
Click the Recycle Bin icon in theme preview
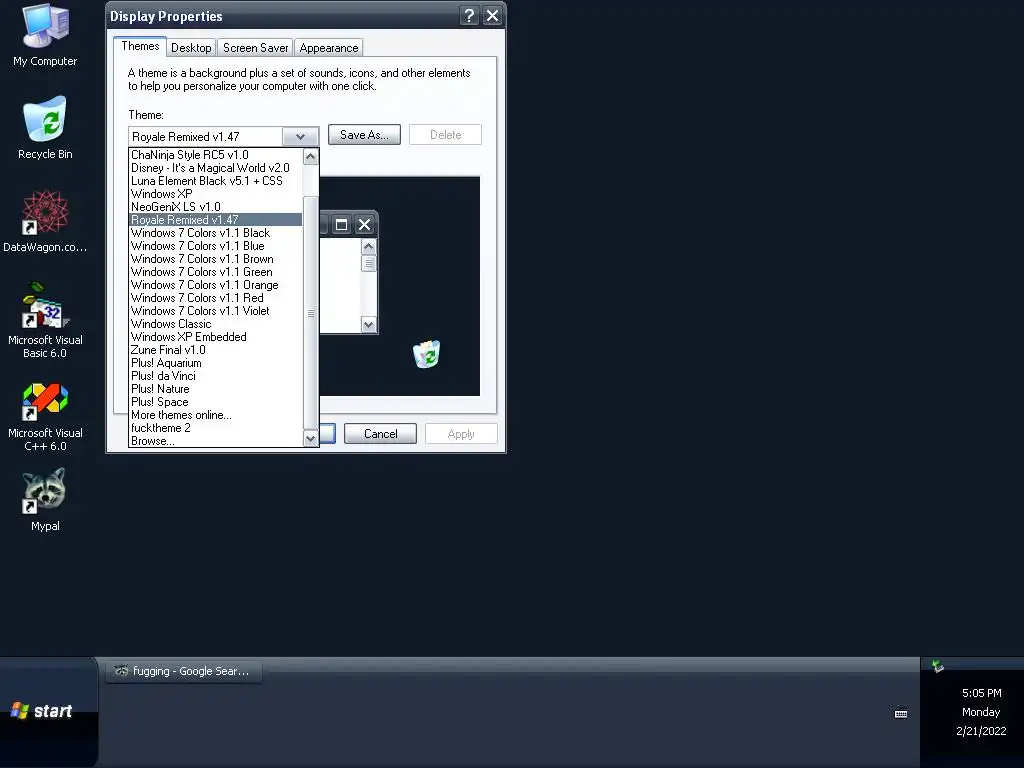(x=426, y=354)
